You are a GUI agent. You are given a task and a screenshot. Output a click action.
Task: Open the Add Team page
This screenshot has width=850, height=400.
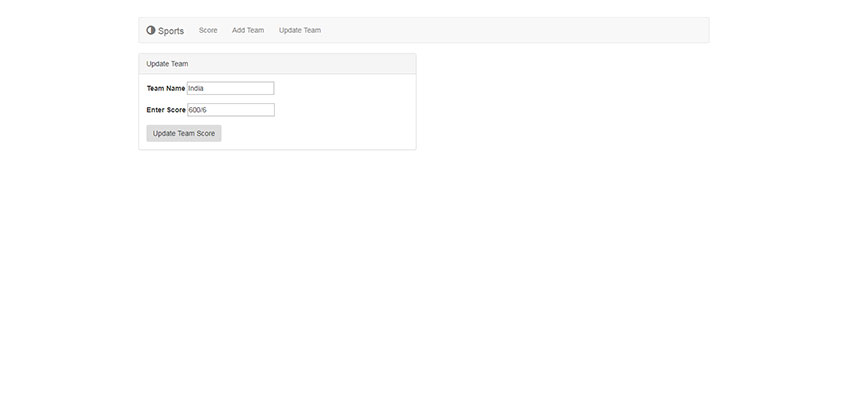(x=248, y=30)
